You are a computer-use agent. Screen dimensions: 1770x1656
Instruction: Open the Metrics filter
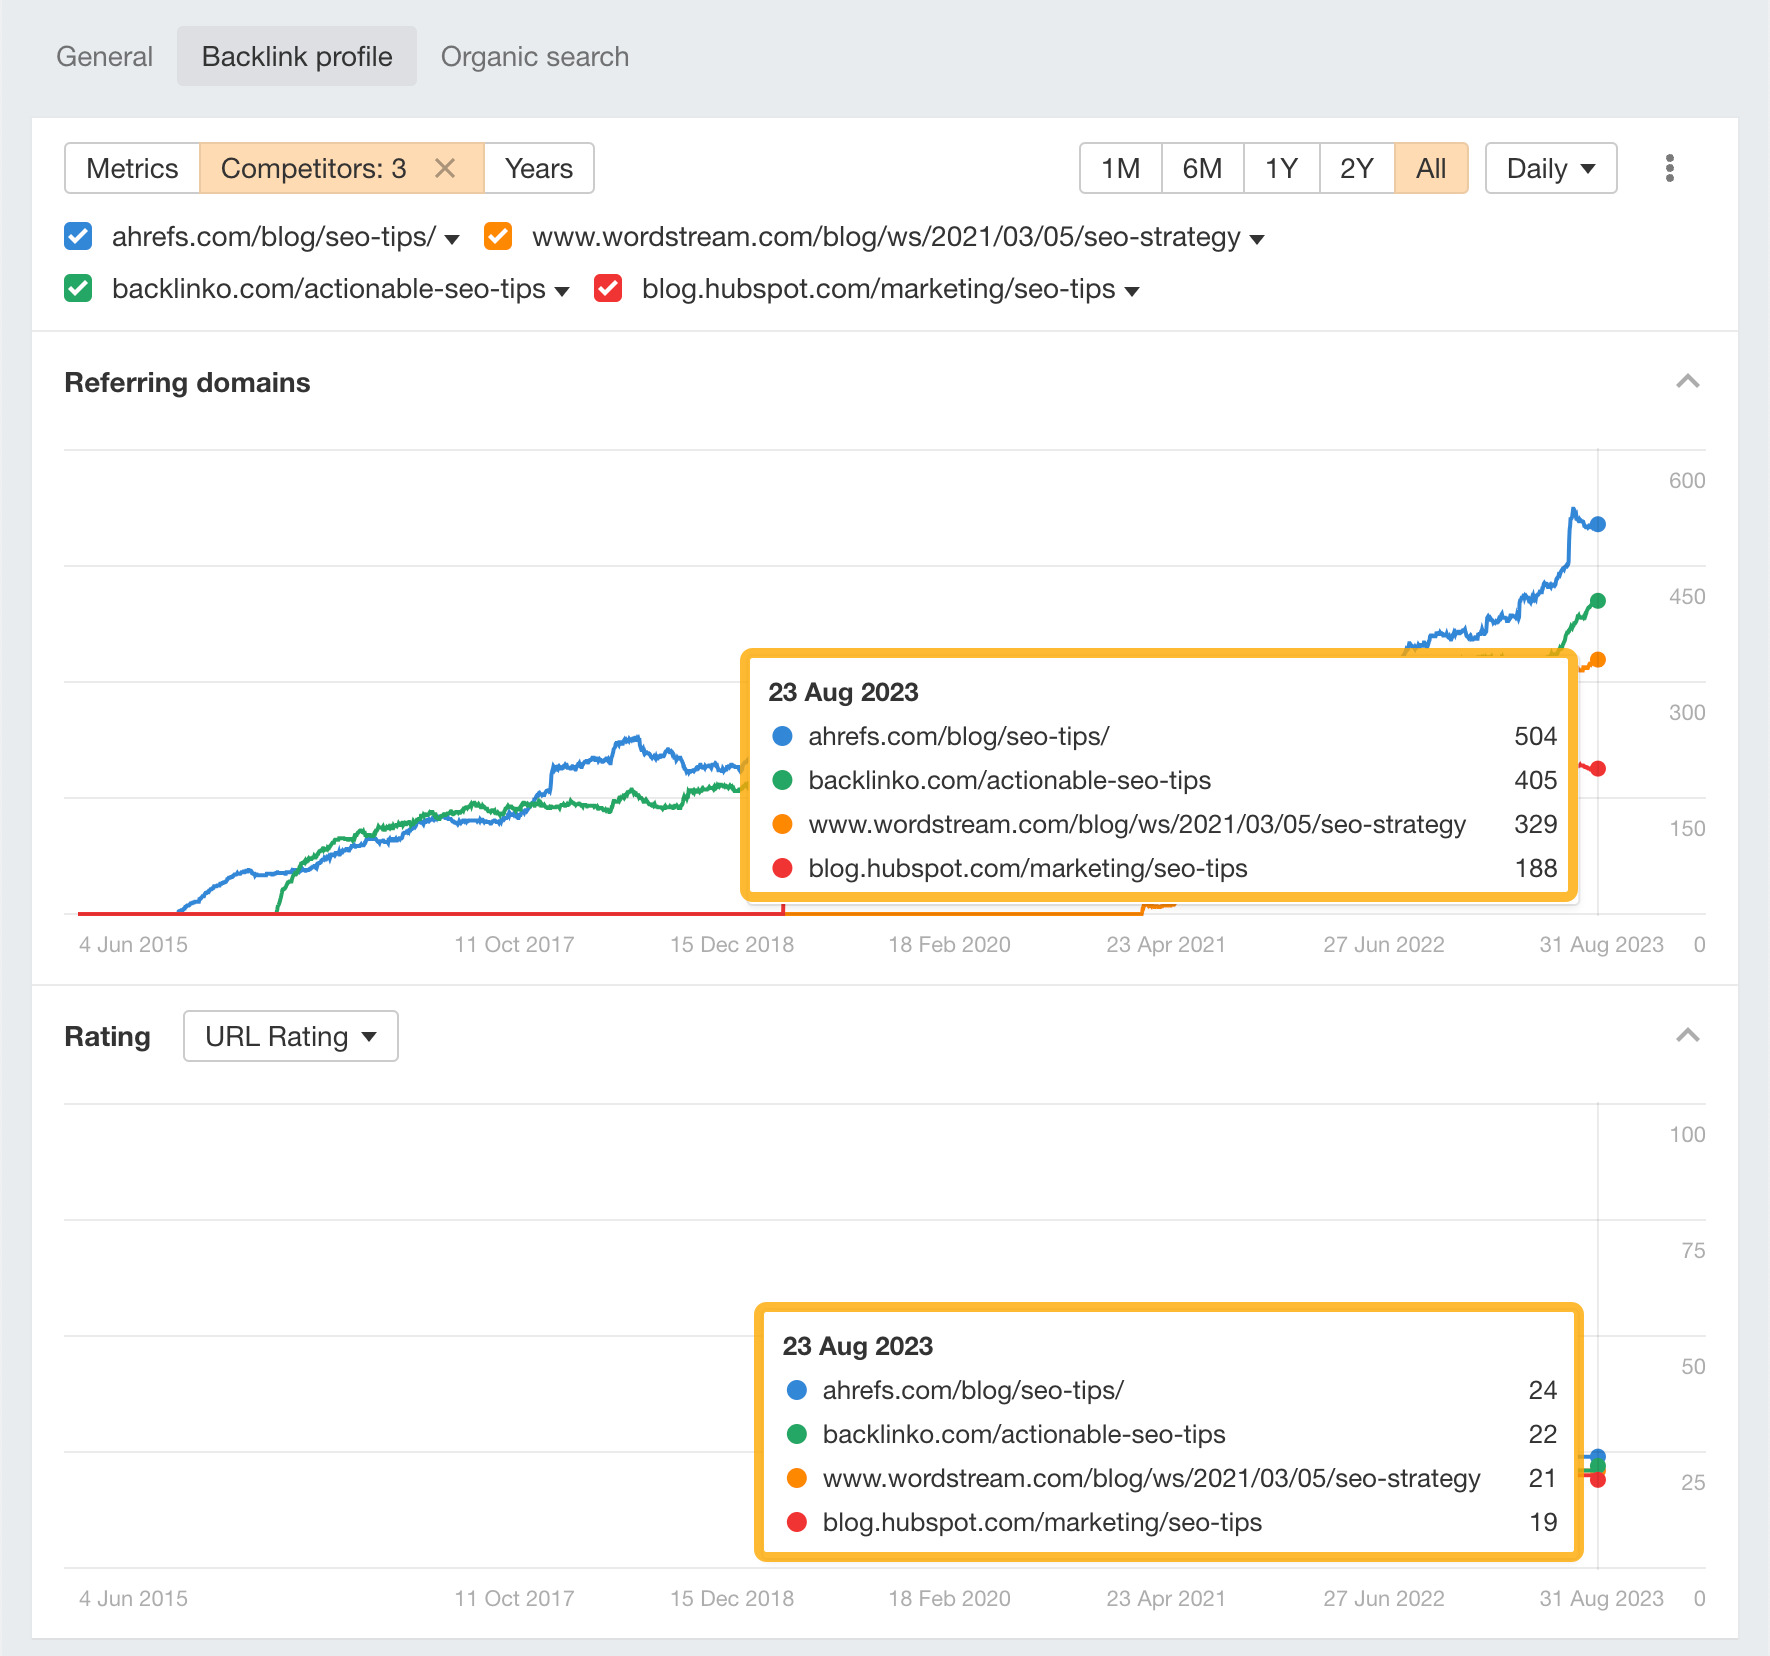pyautogui.click(x=131, y=168)
